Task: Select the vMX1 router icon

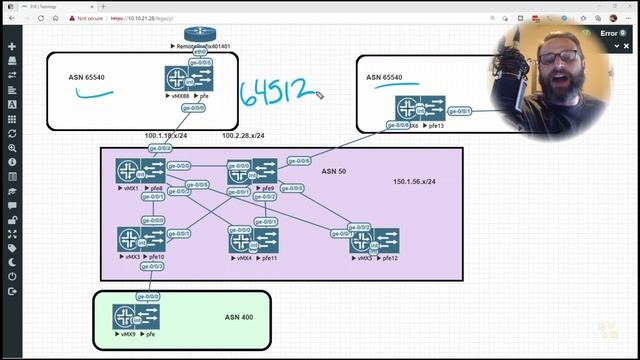Action: click(128, 171)
